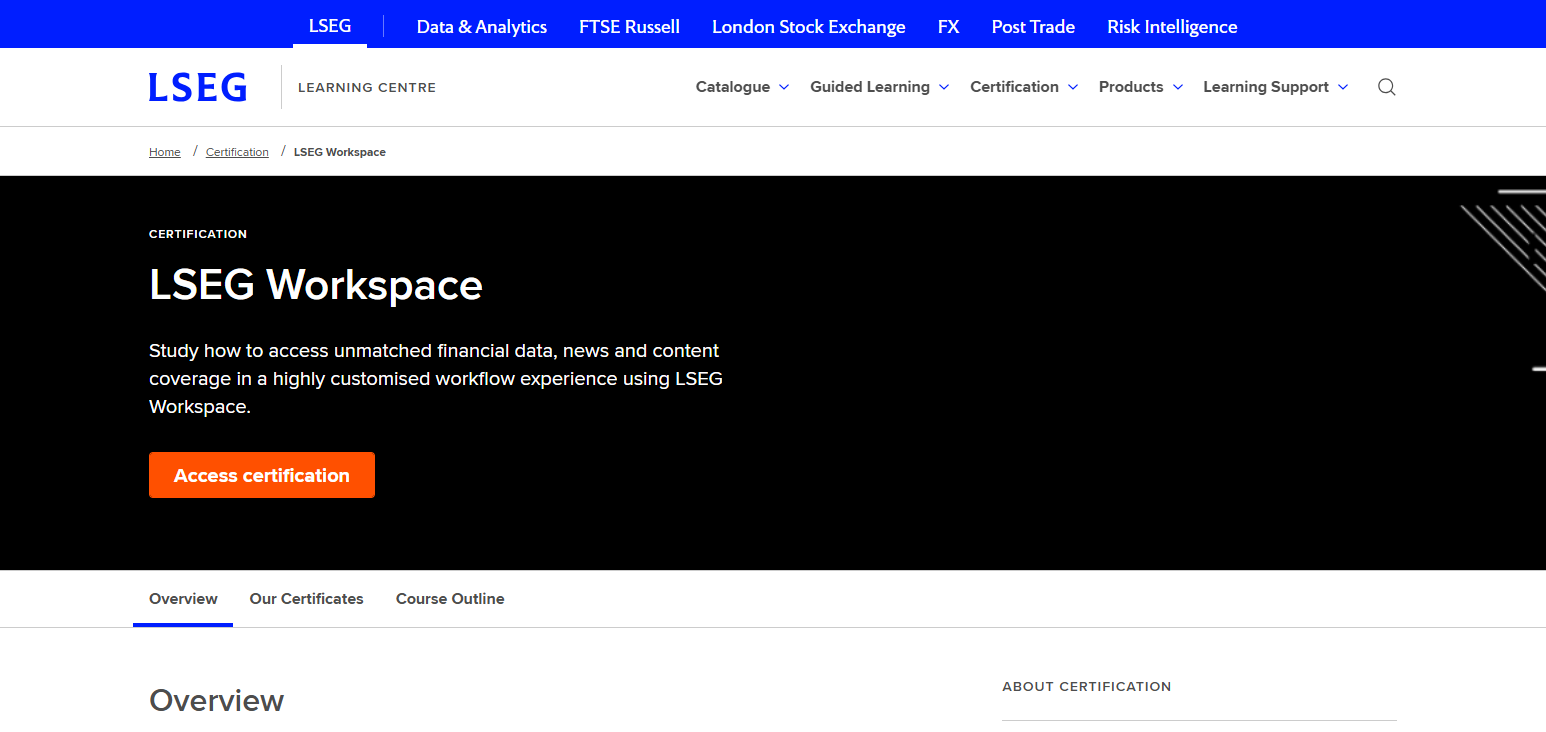Click Certification breadcrumb link
Screen dimensions: 1546x732
click(x=237, y=152)
